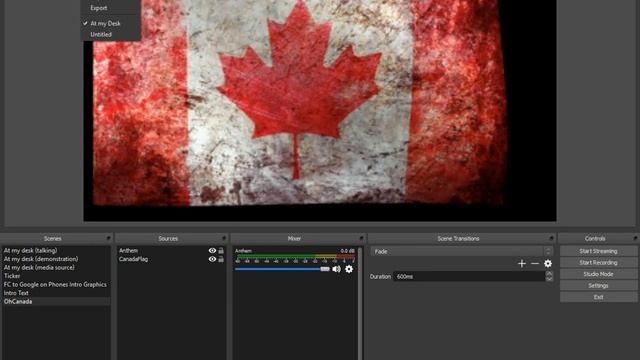Pop out the Scene Transitions dock
Viewport: 640px width, 360px height.
pyautogui.click(x=551, y=238)
